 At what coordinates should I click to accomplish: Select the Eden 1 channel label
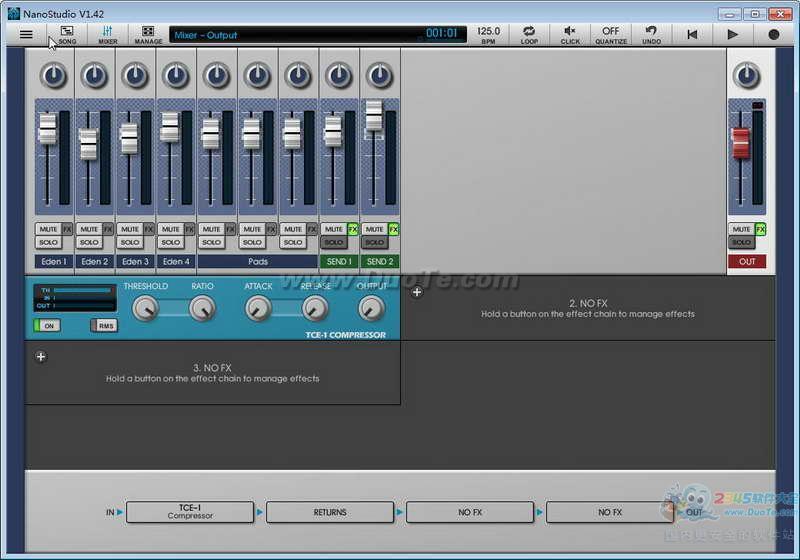pyautogui.click(x=54, y=262)
